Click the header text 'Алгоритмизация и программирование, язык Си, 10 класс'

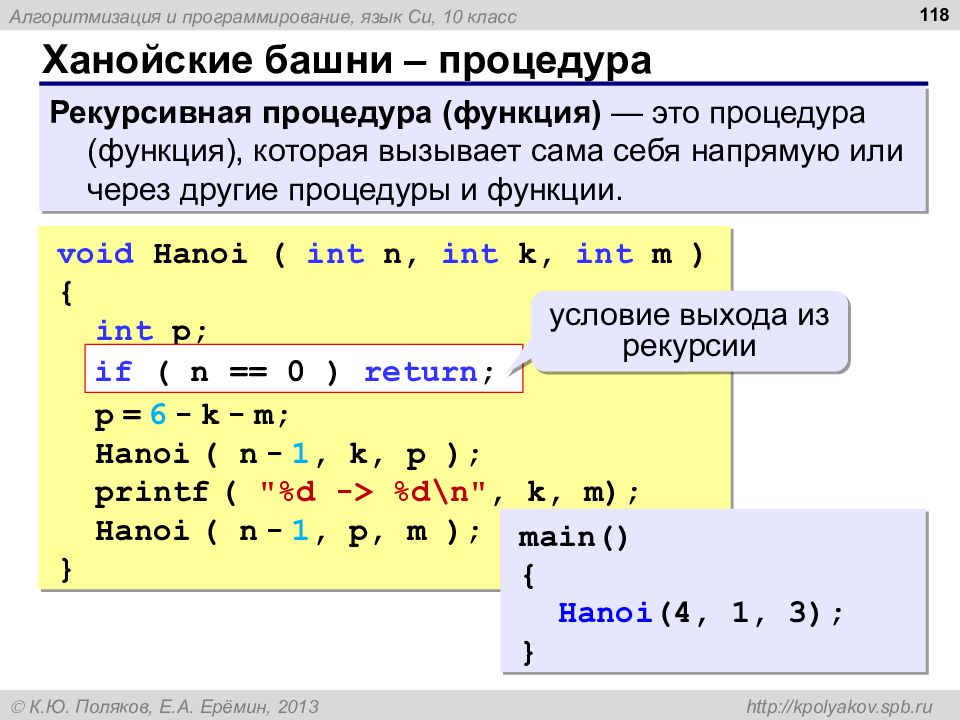tap(263, 17)
